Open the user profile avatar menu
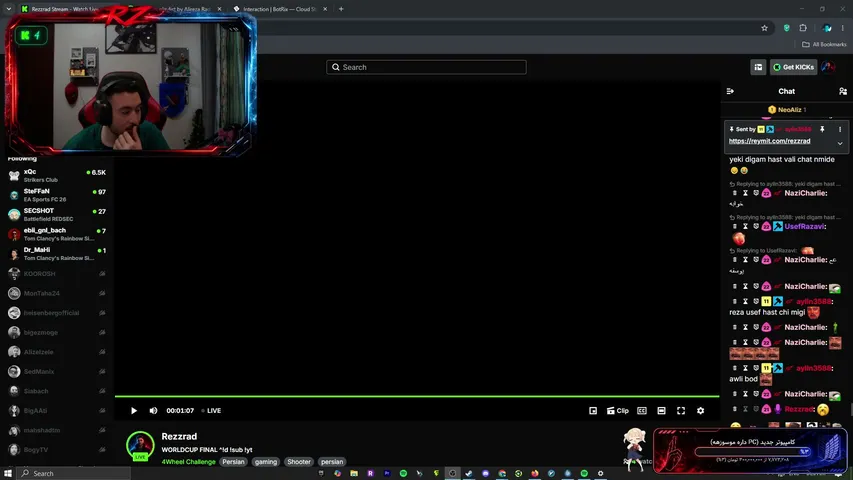Screen dimensions: 853x480 (829, 67)
